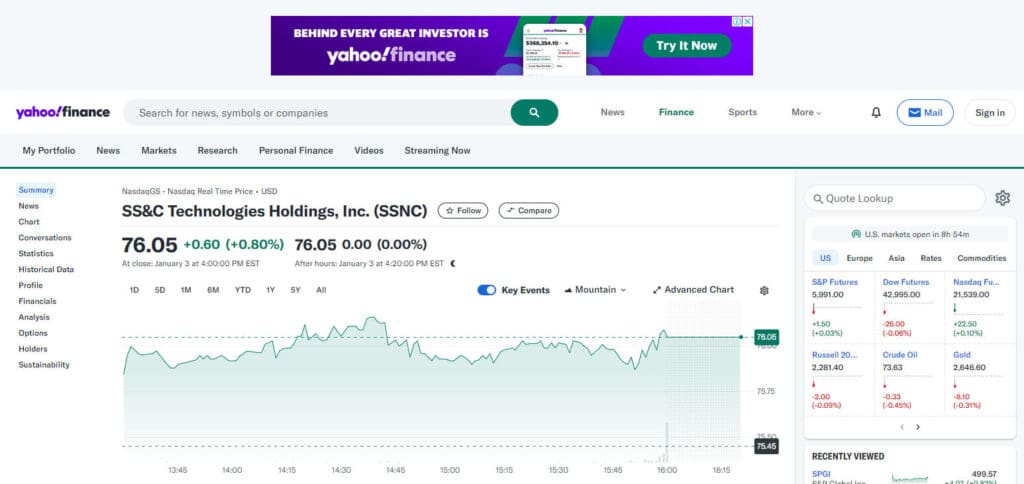1024x484 pixels.
Task: Open Analysis in left sidebar
Action: coord(34,317)
